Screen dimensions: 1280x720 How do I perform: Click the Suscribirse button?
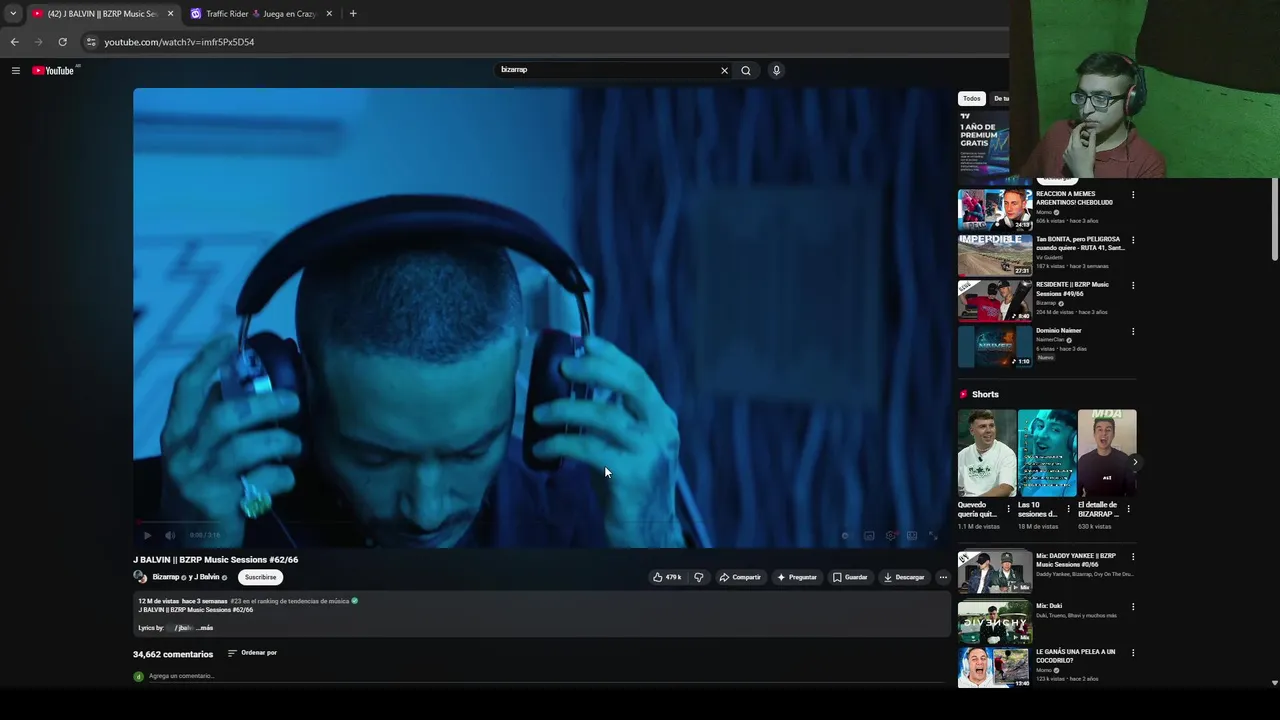coord(260,577)
